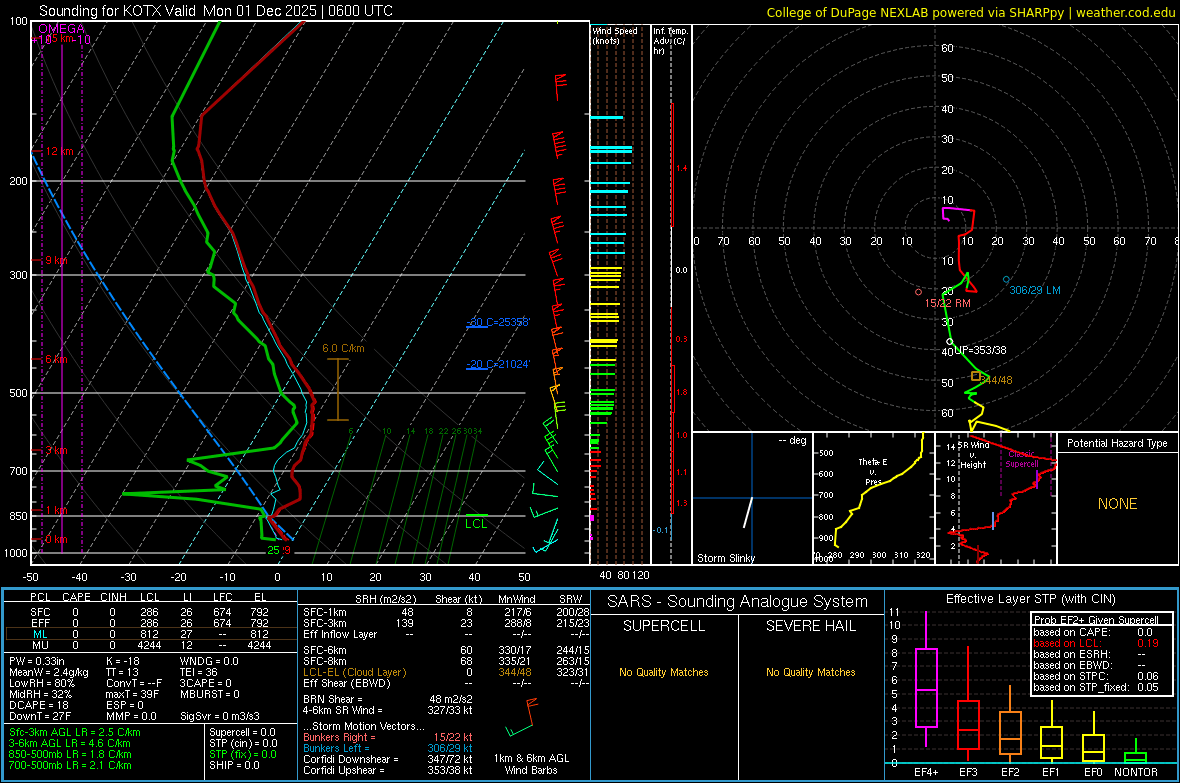Click the 'maxT = 39F' value

(132, 694)
